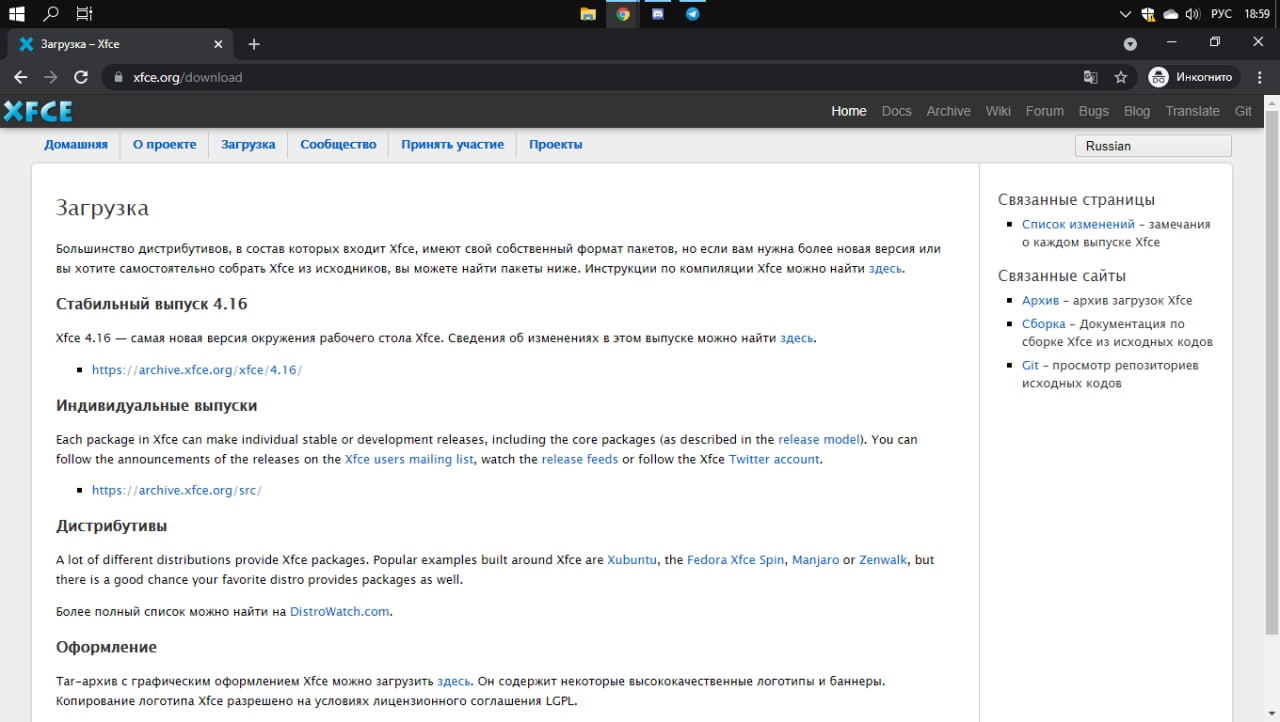1280x722 pixels.
Task: Click здесь link in the 4.16 release paragraph
Action: pyautogui.click(x=797, y=339)
